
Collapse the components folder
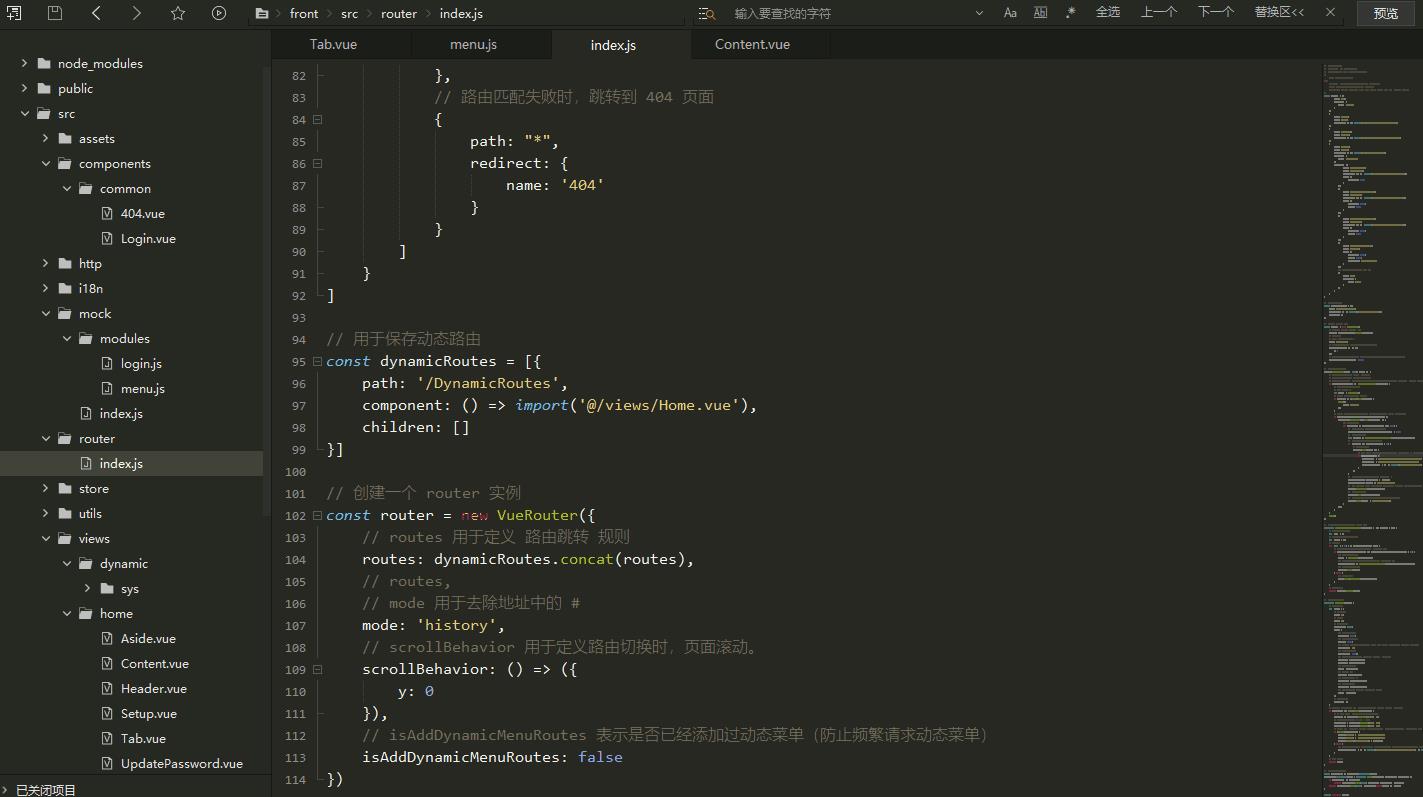point(45,163)
